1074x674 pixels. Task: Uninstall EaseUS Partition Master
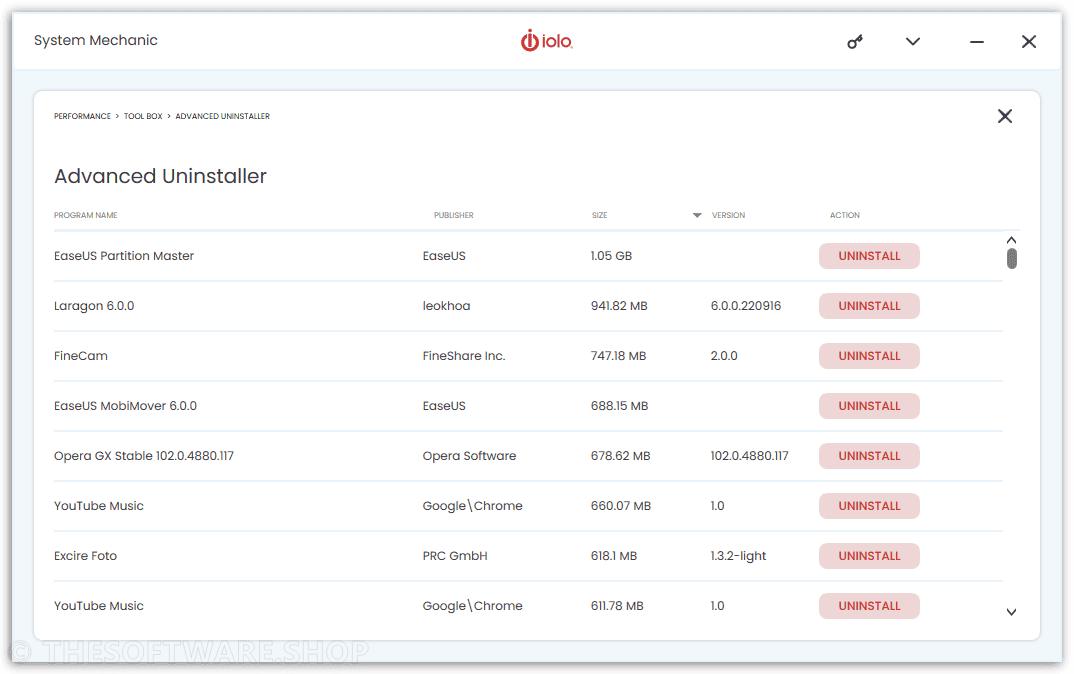(x=869, y=256)
